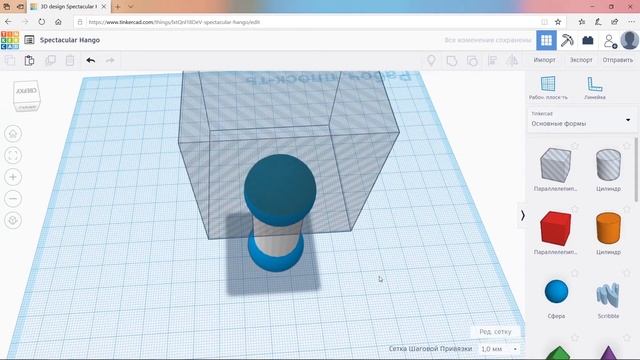
Task: Open the browser share icon
Action: point(615,22)
